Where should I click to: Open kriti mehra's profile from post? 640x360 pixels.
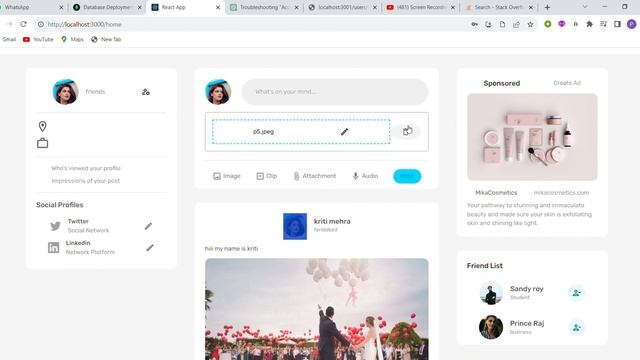tap(332, 221)
